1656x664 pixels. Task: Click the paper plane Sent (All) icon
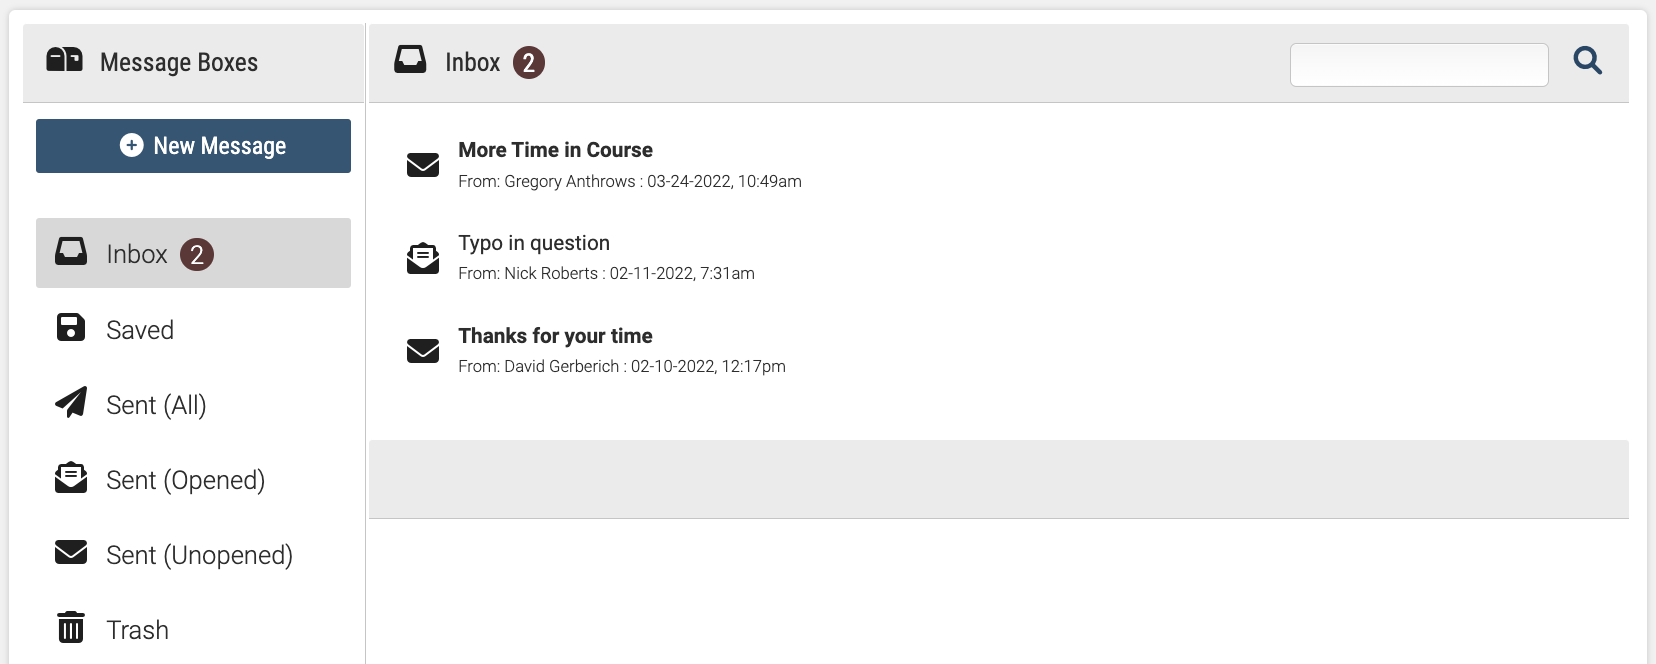71,402
